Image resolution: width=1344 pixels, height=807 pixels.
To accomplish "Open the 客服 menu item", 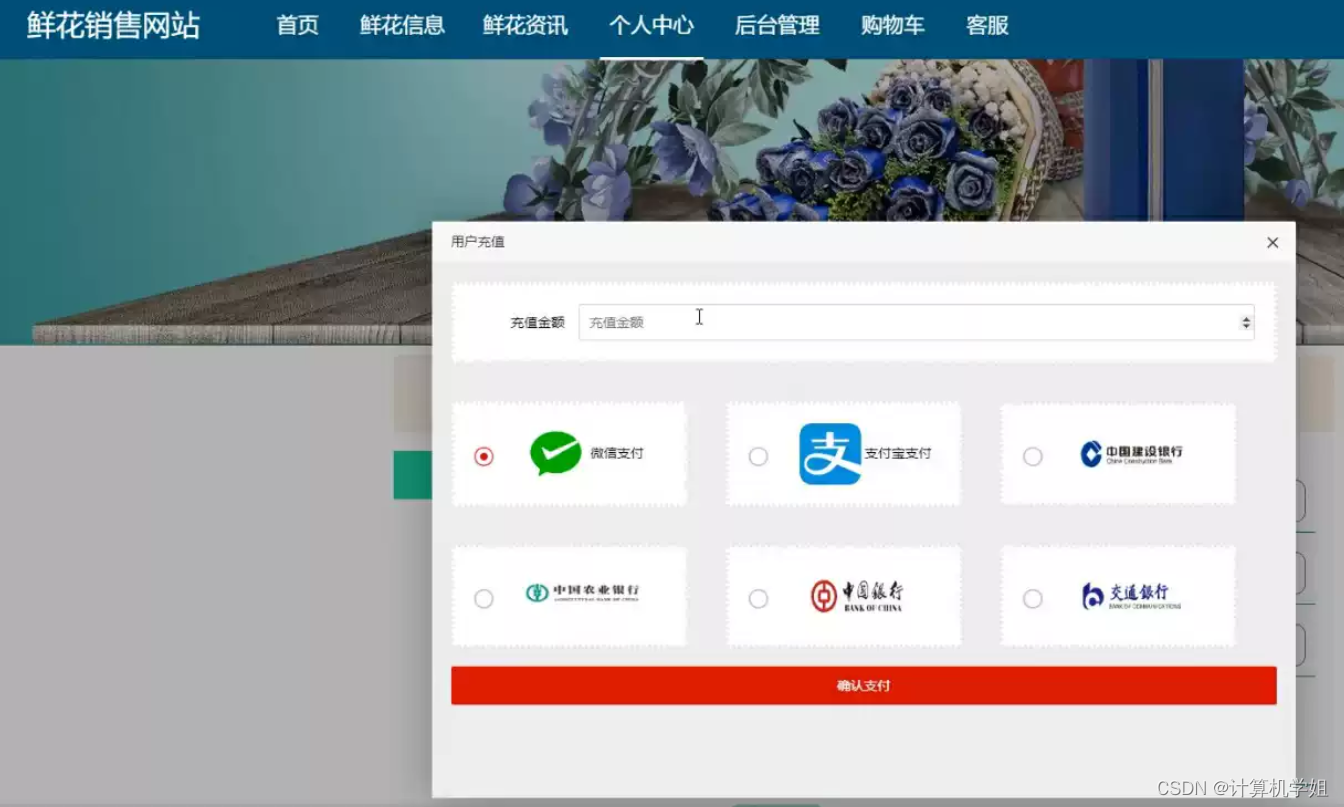I will [x=988, y=26].
